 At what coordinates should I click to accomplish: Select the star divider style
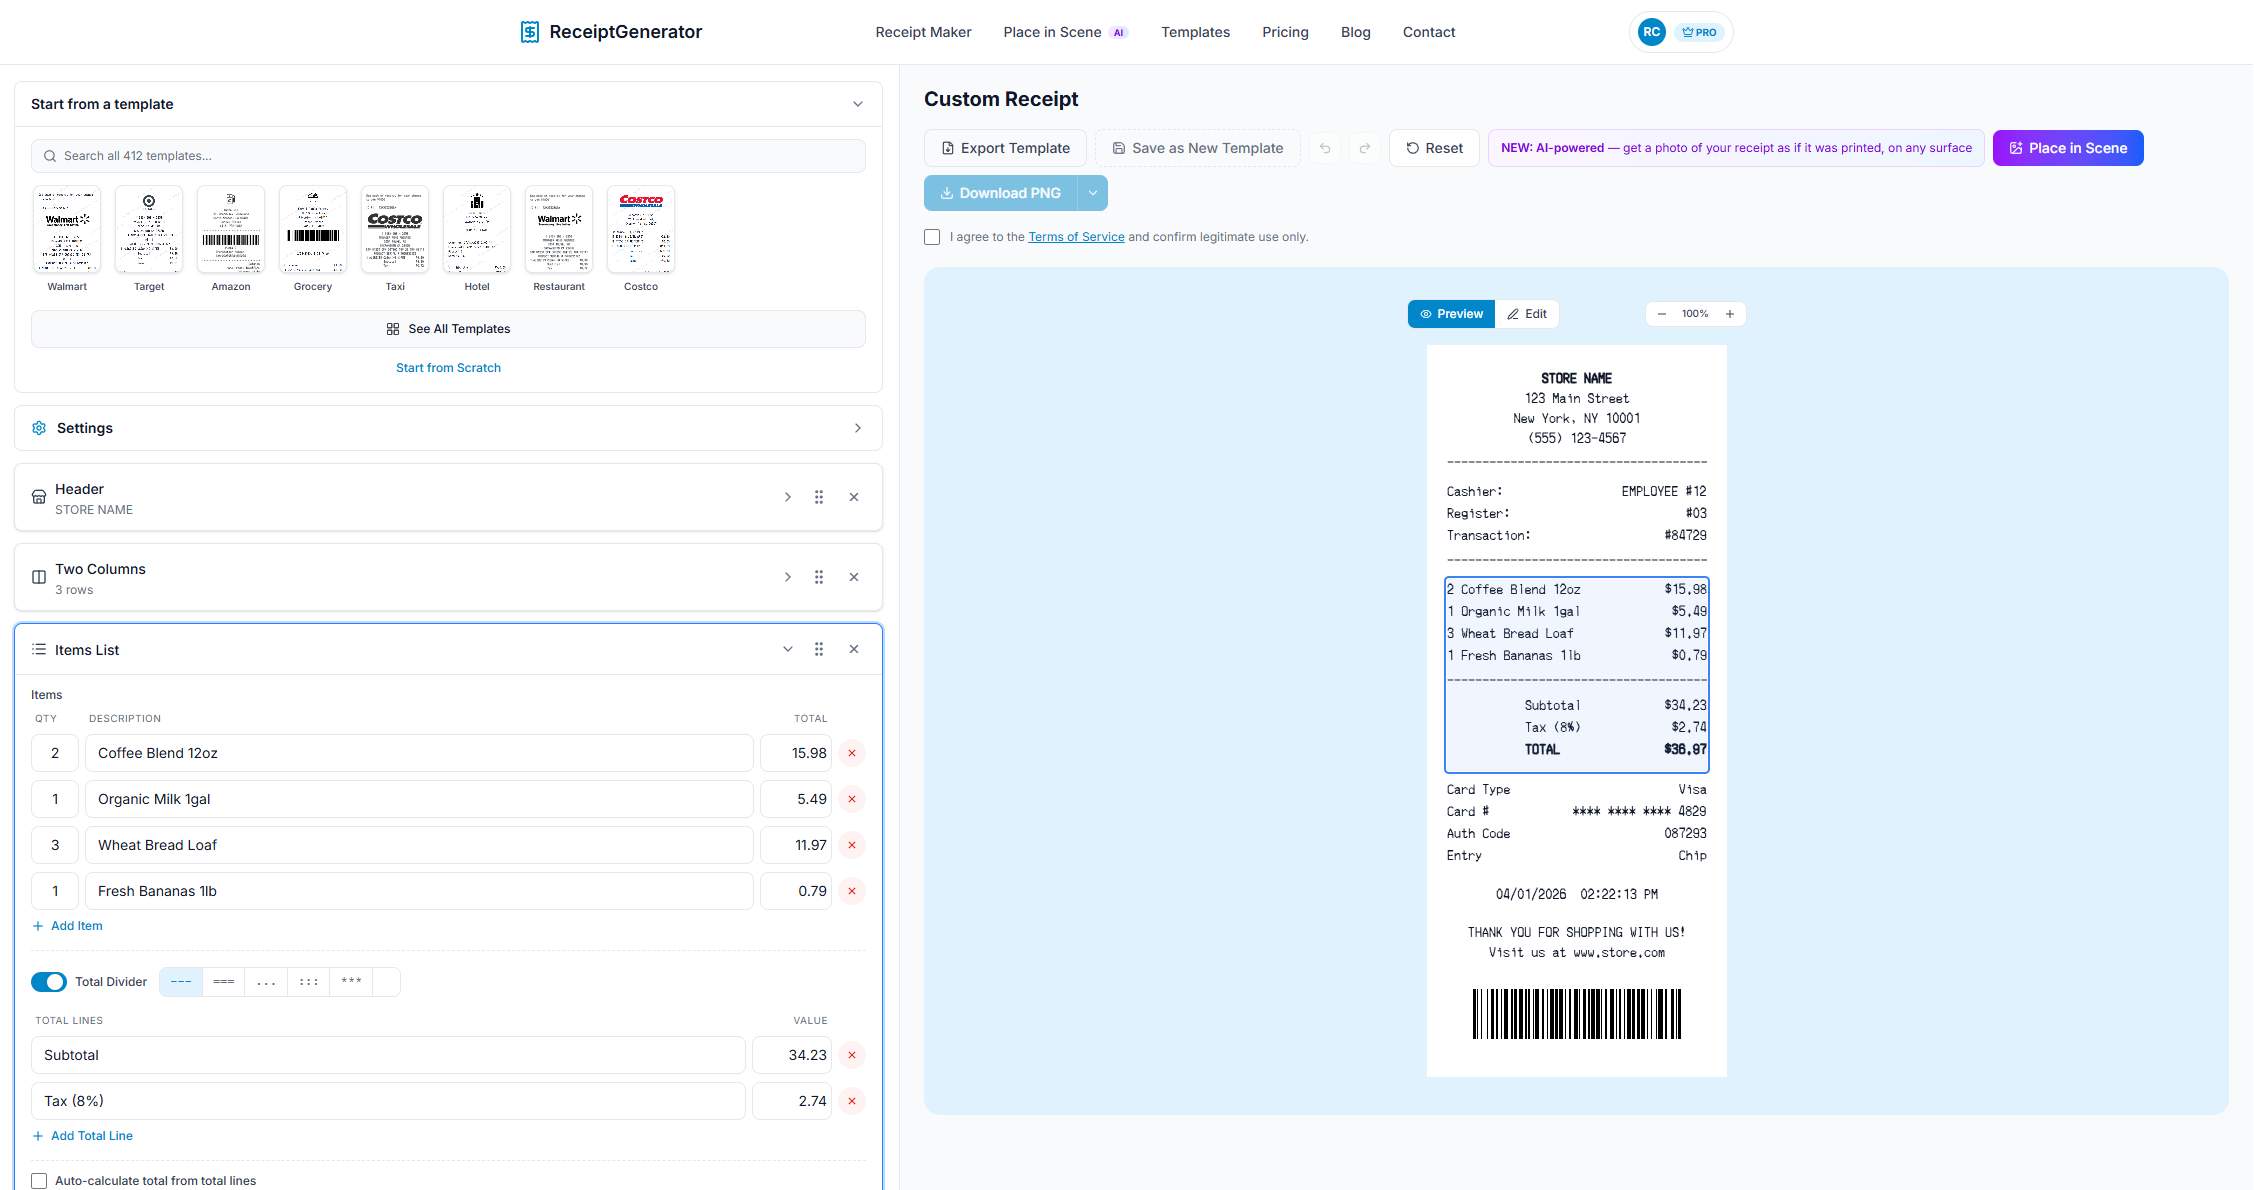coord(351,981)
